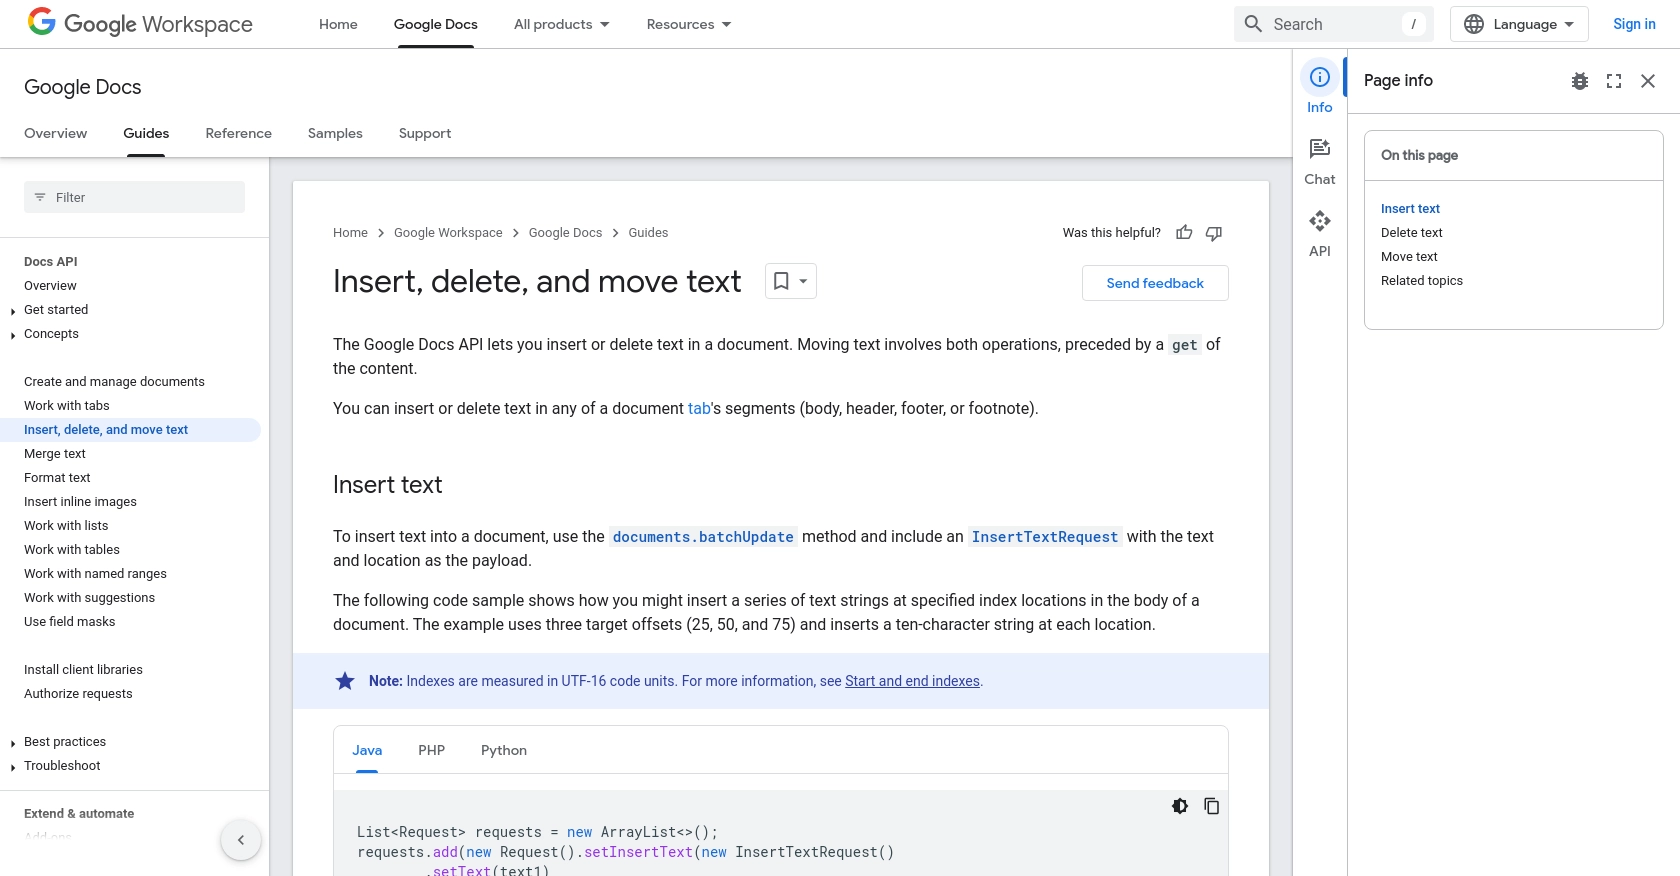
Task: Select the Python code tab
Action: (504, 750)
